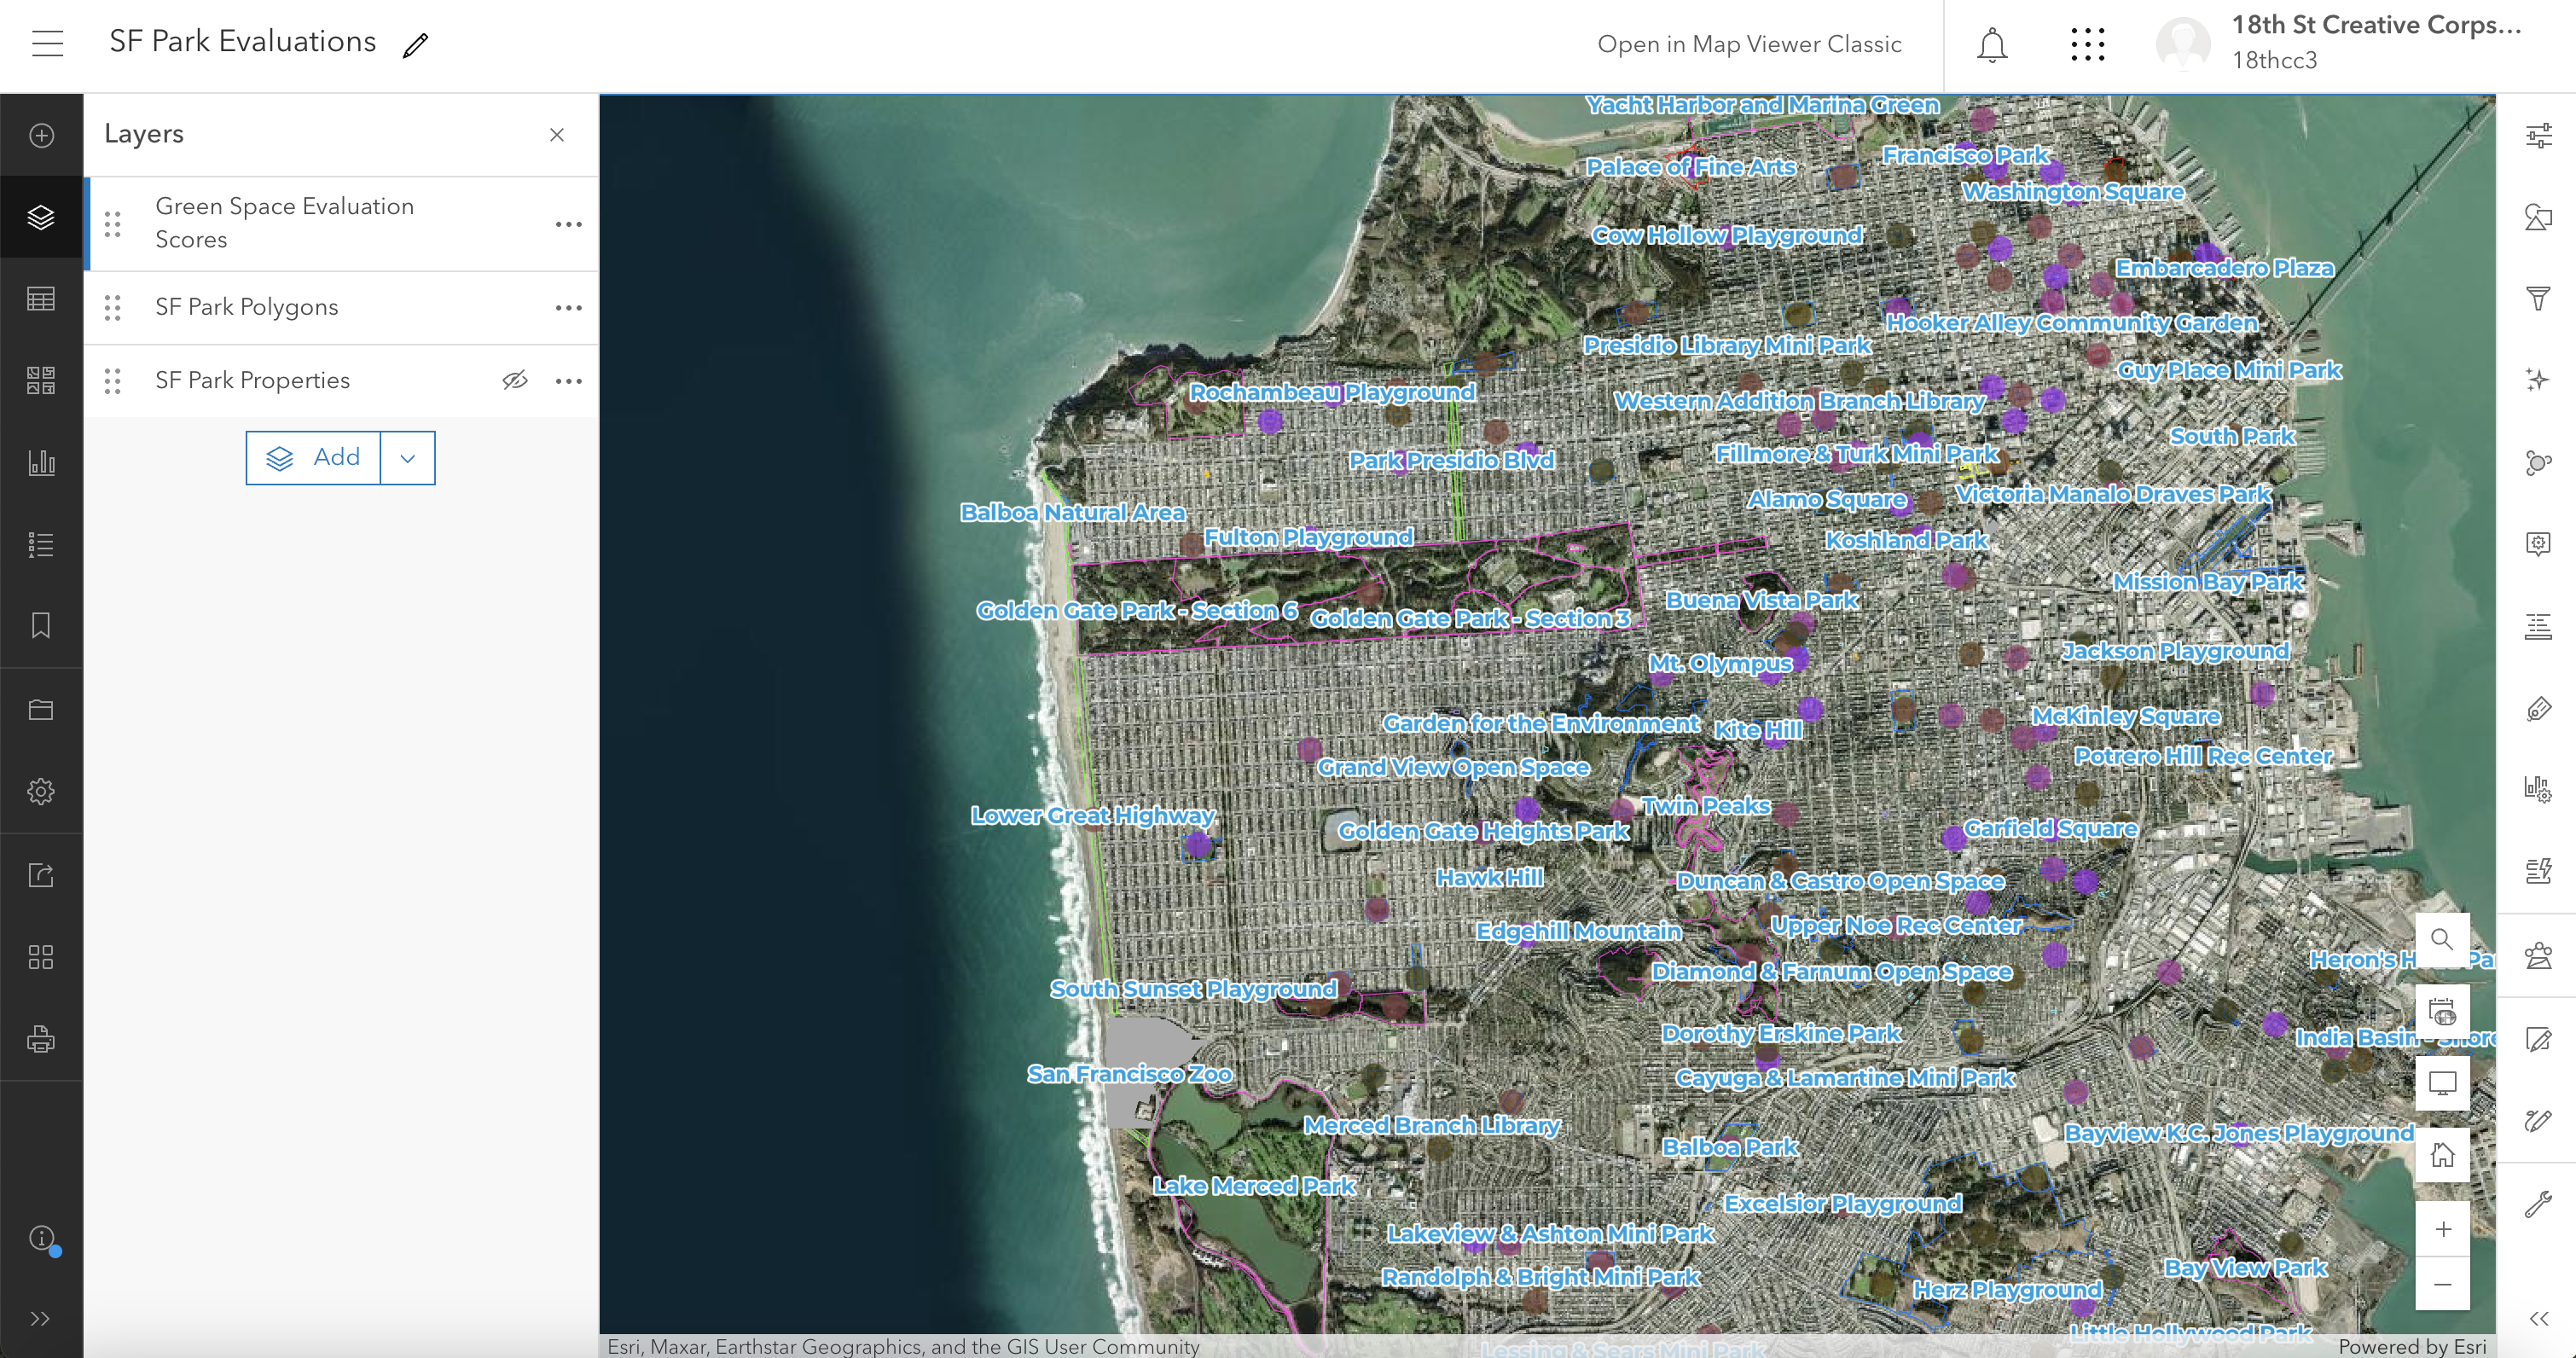
Task: Expand the left toolbar with double chevron
Action: click(41, 1318)
